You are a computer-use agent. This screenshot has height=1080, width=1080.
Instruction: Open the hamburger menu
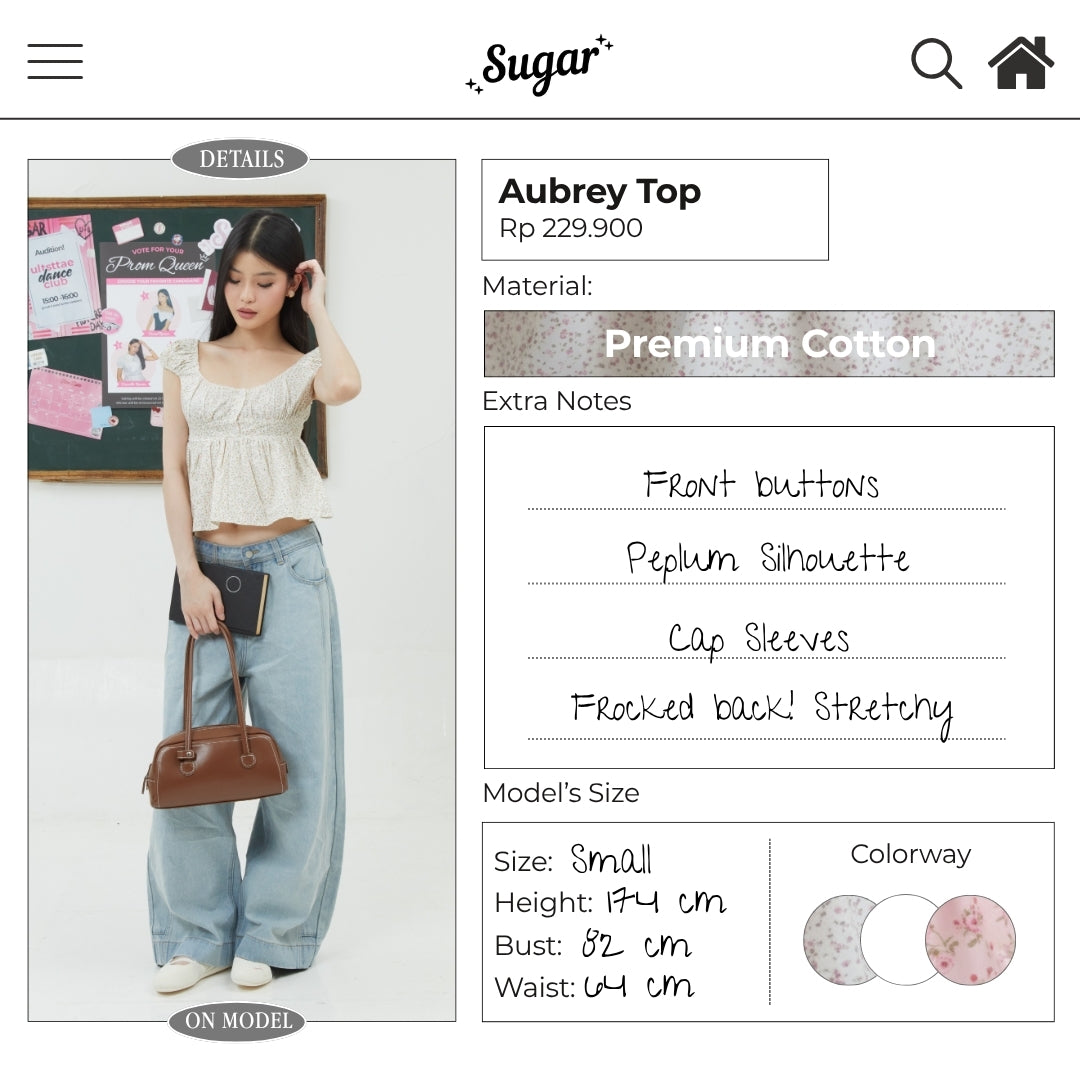click(55, 61)
